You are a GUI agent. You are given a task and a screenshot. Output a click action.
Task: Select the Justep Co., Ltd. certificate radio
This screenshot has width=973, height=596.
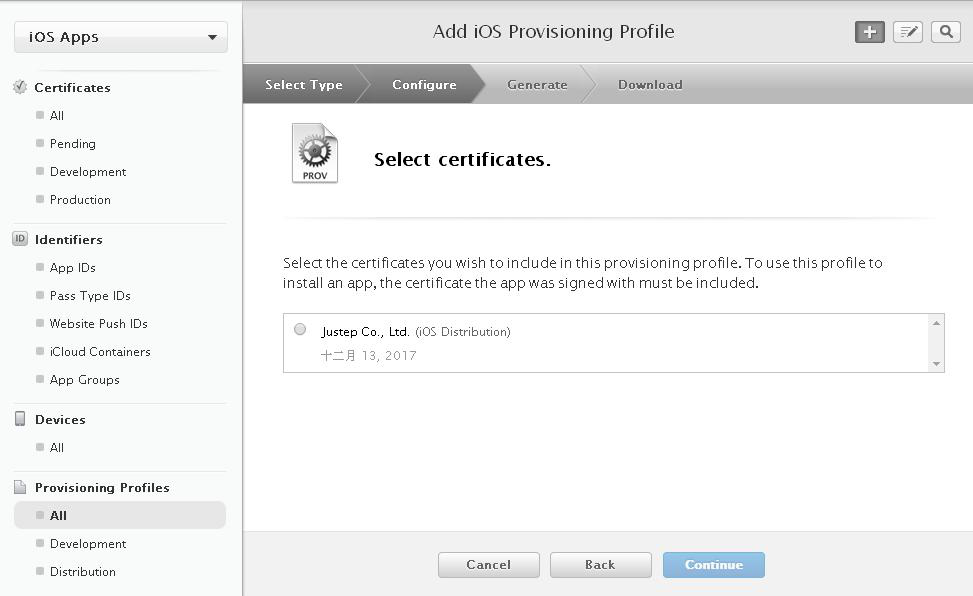click(300, 329)
